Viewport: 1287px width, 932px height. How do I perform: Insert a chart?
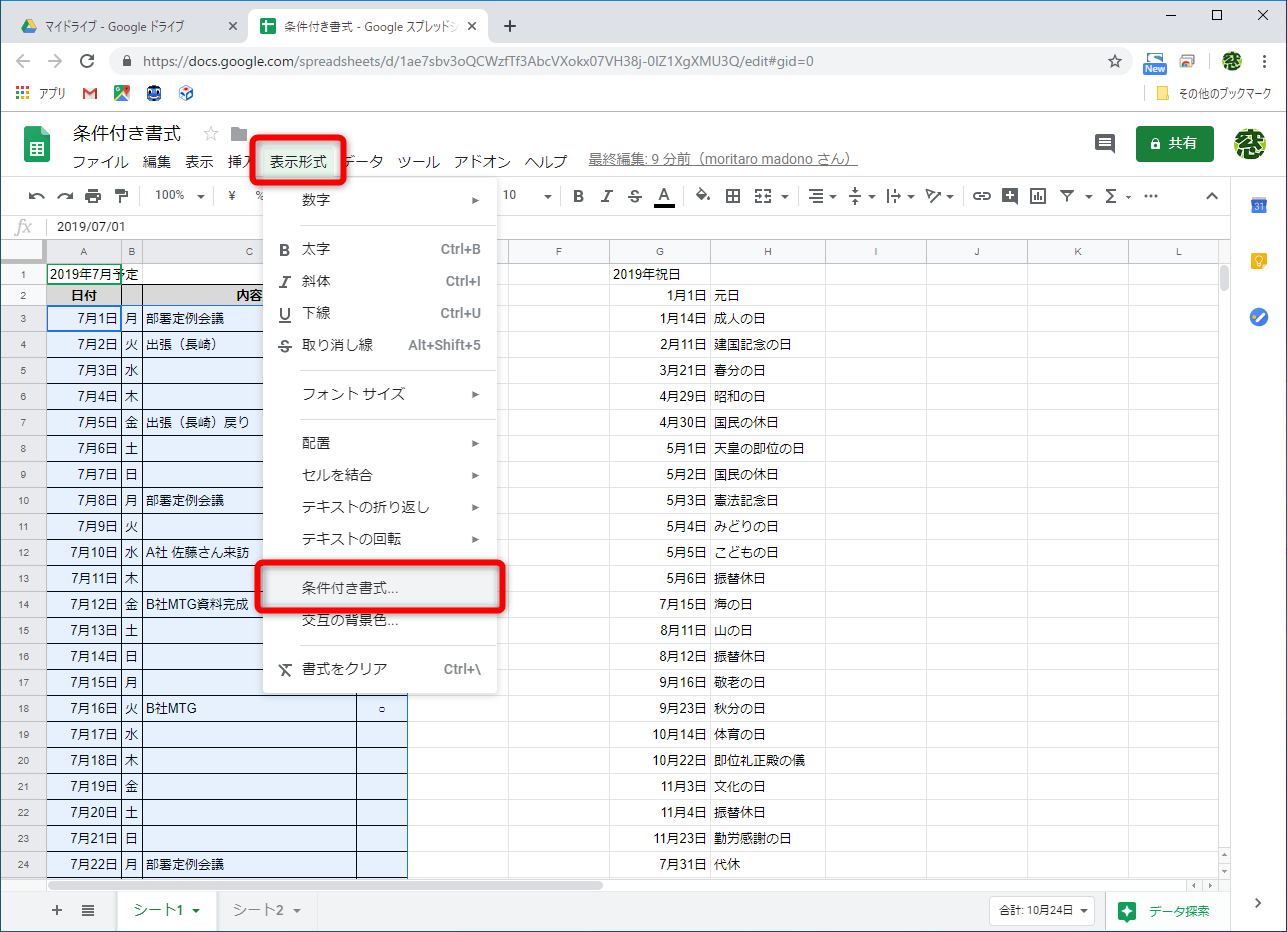coord(1037,196)
